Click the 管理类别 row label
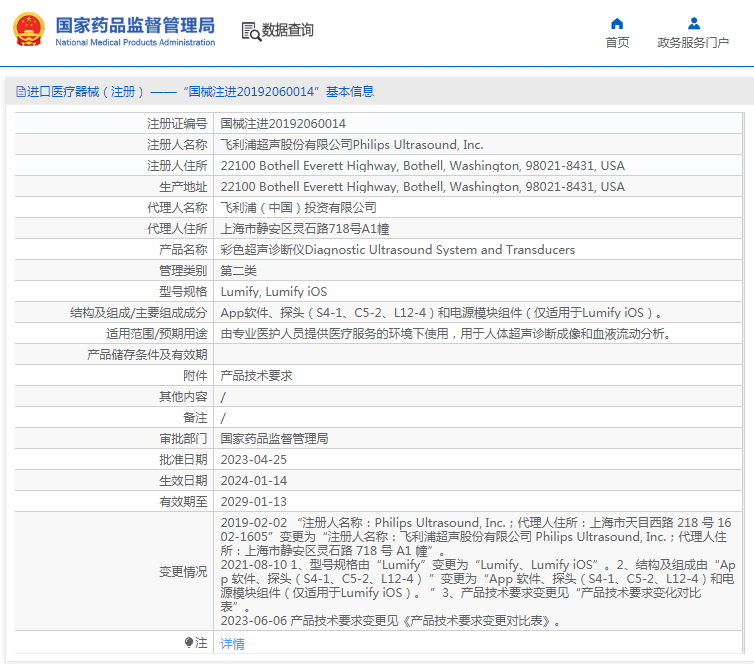Screen dimensions: 754x664 pos(183,271)
